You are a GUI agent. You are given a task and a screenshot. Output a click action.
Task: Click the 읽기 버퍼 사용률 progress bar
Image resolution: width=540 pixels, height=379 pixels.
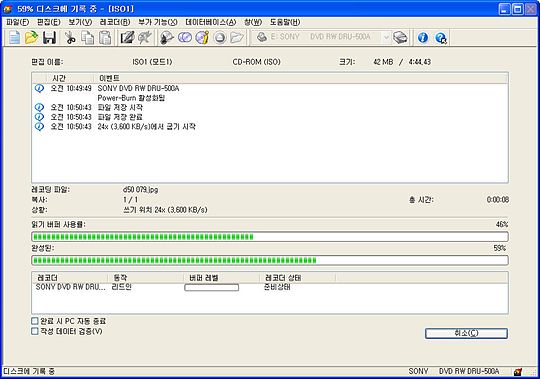[x=270, y=237]
